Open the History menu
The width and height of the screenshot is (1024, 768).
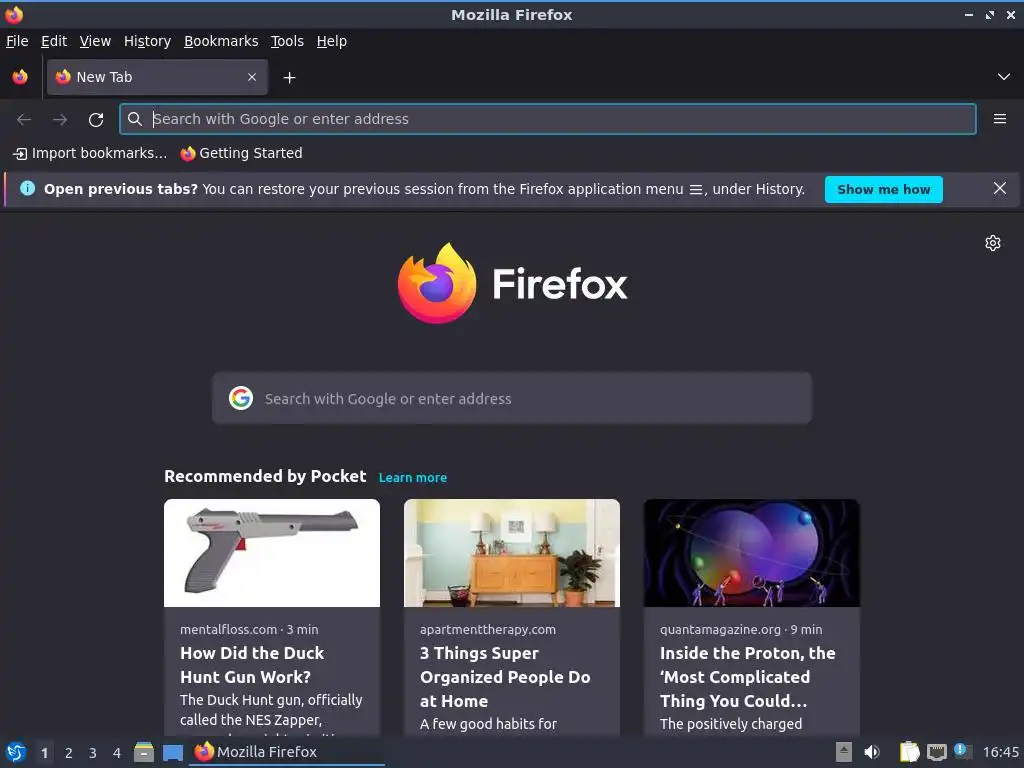pyautogui.click(x=148, y=41)
